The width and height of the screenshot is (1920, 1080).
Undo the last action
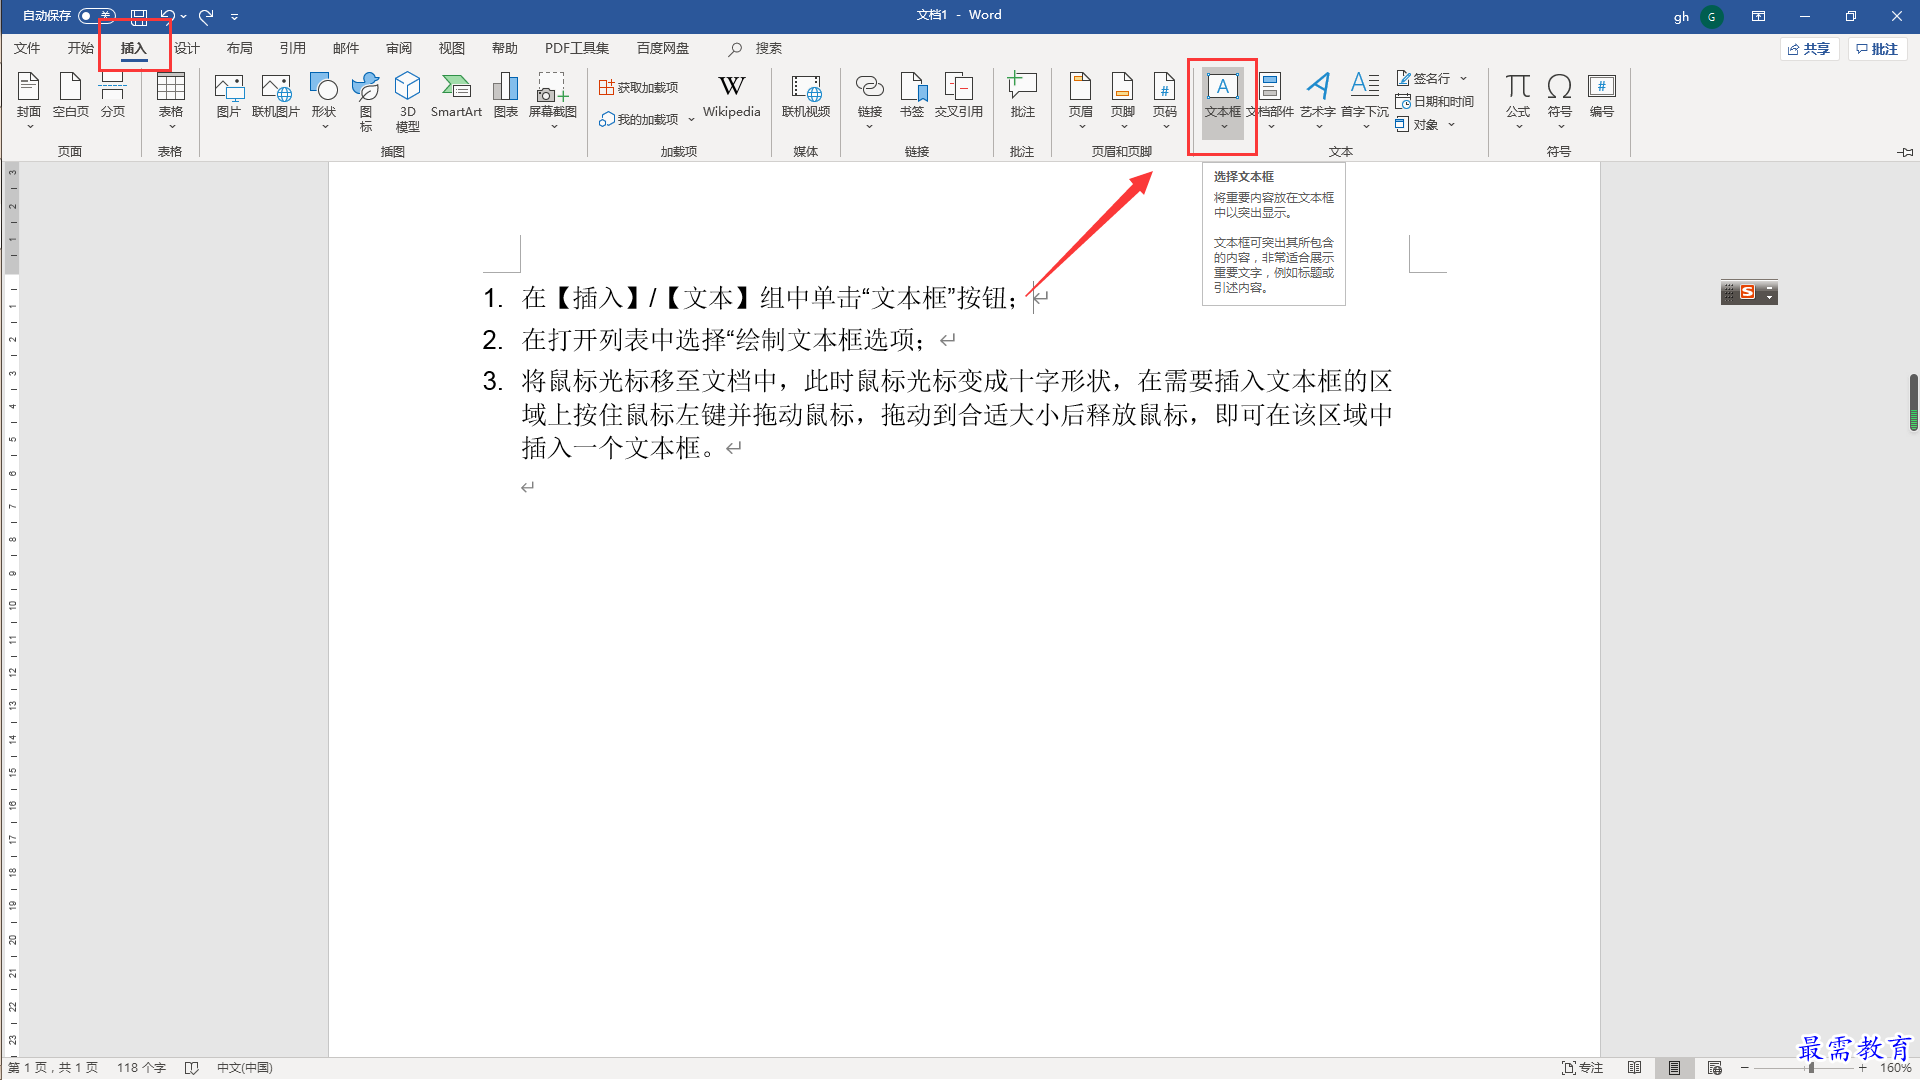pyautogui.click(x=168, y=16)
